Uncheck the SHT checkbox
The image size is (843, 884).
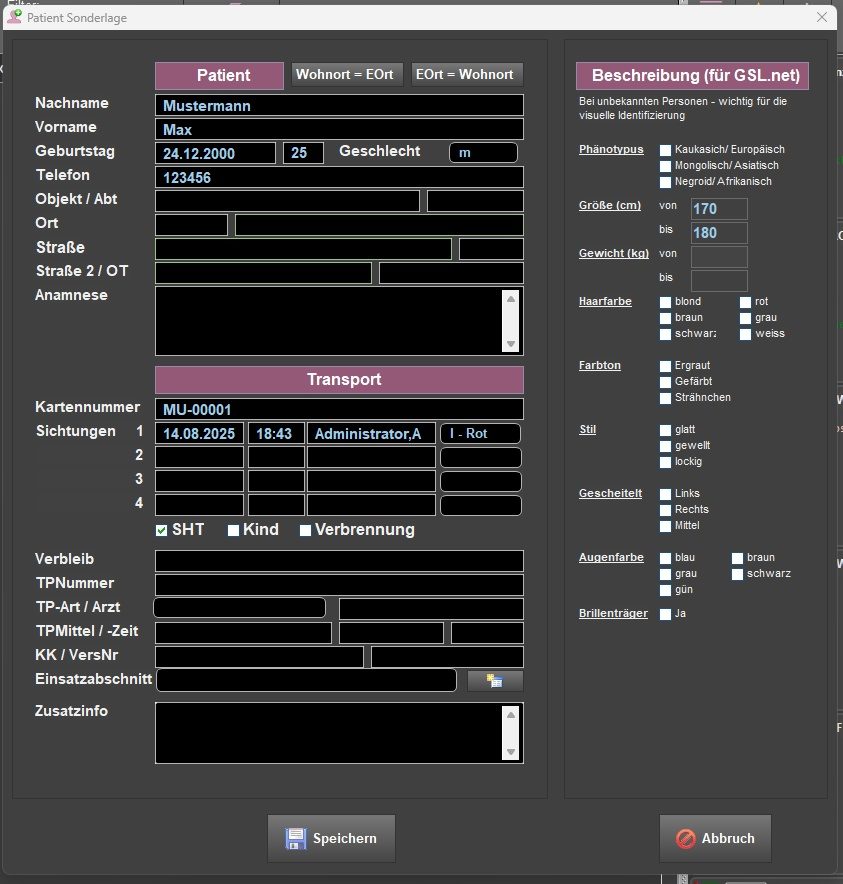click(x=161, y=530)
